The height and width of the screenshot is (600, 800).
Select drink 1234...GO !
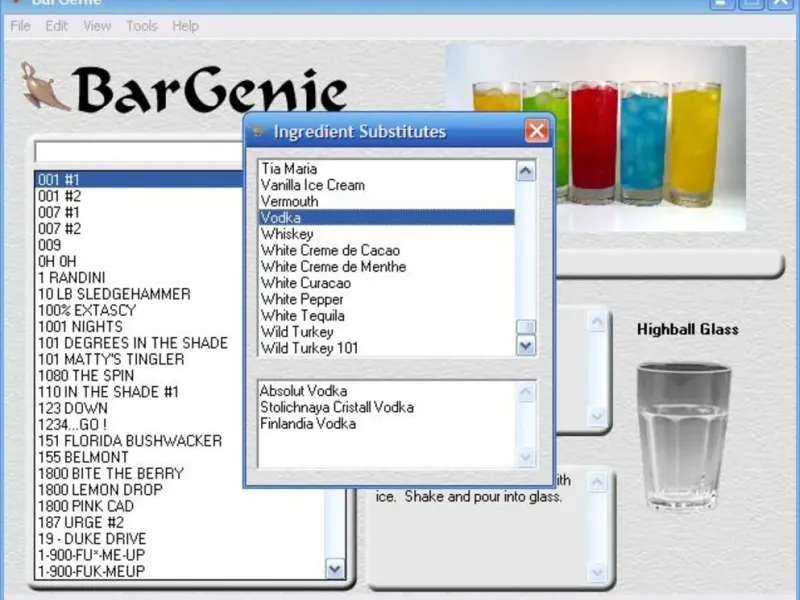point(139,424)
